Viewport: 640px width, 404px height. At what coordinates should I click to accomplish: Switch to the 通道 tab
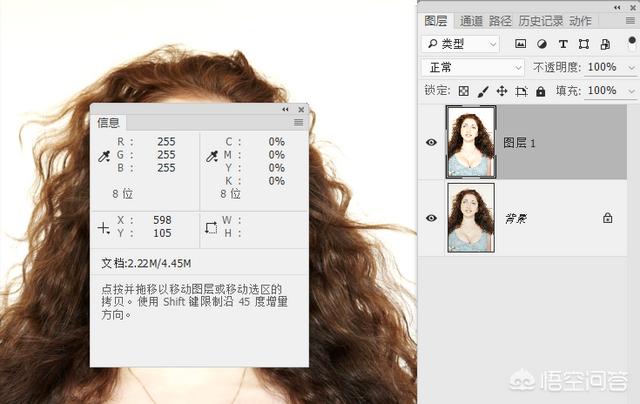471,20
